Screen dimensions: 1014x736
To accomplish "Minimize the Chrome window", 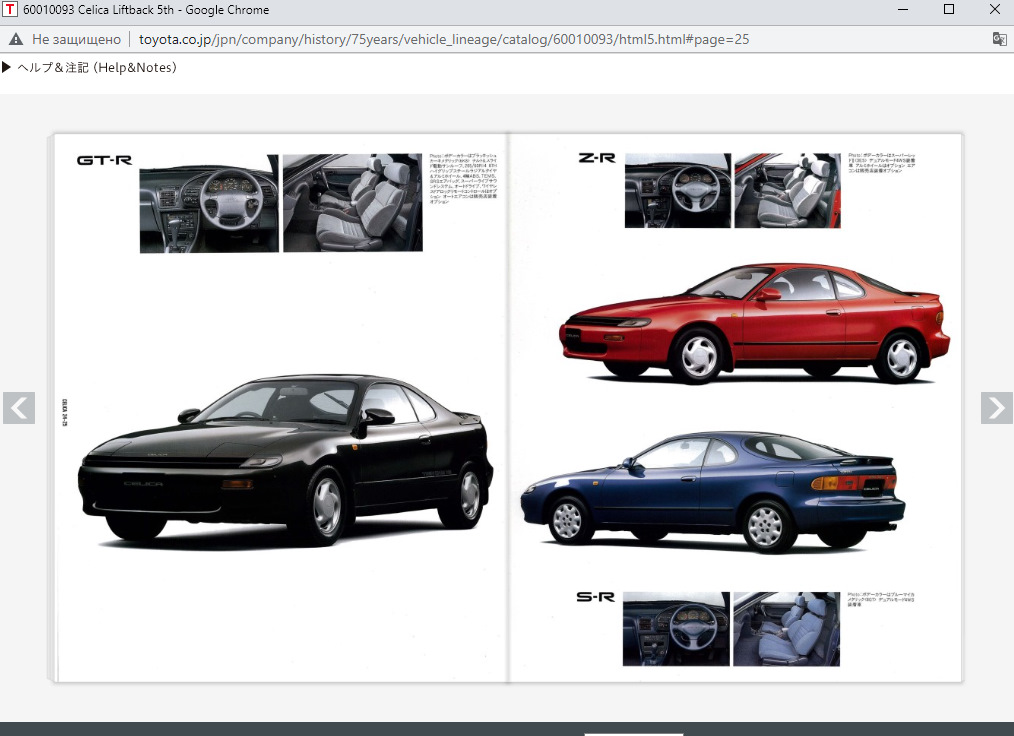I will pos(903,10).
